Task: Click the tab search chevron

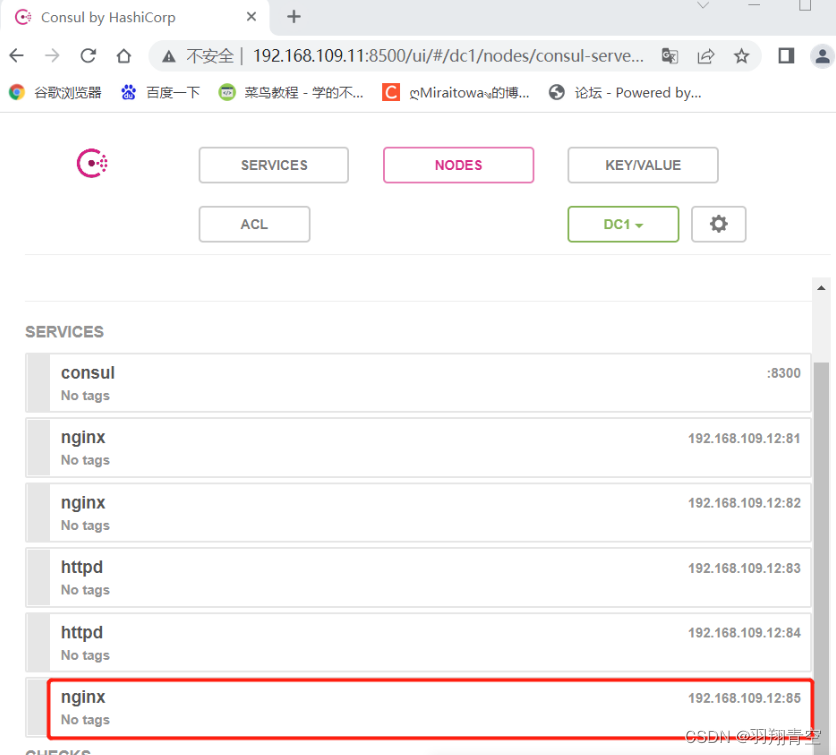Action: 703,6
